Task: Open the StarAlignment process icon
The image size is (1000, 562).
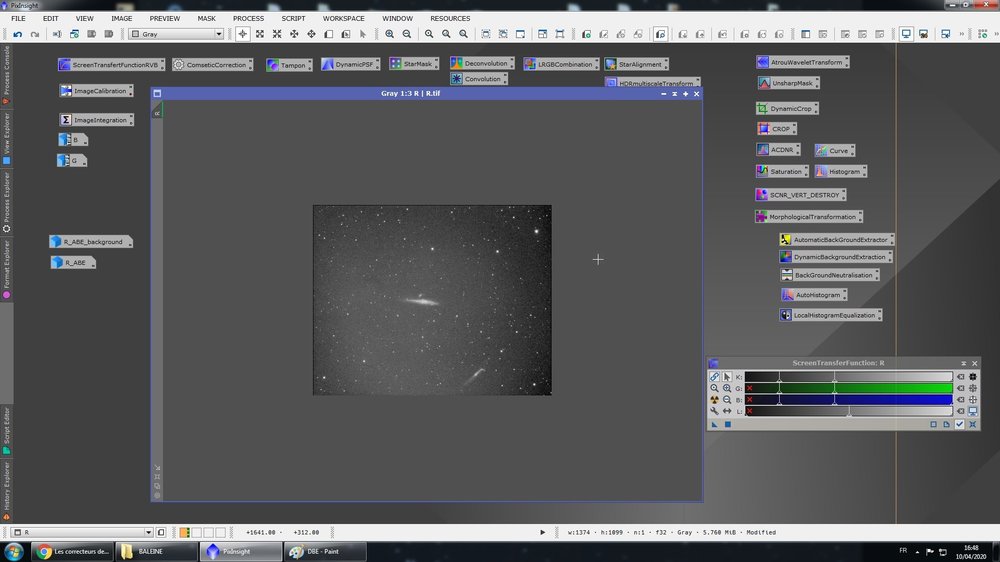Action: coord(639,64)
